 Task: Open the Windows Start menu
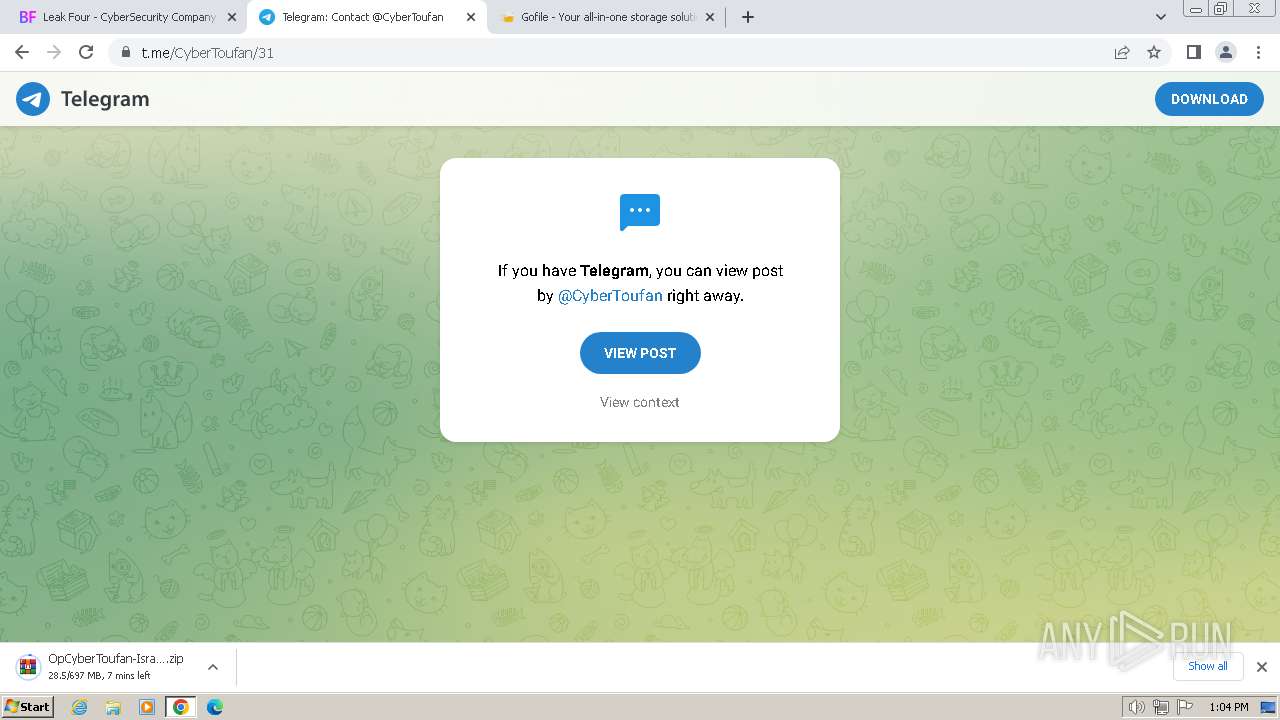[28, 707]
